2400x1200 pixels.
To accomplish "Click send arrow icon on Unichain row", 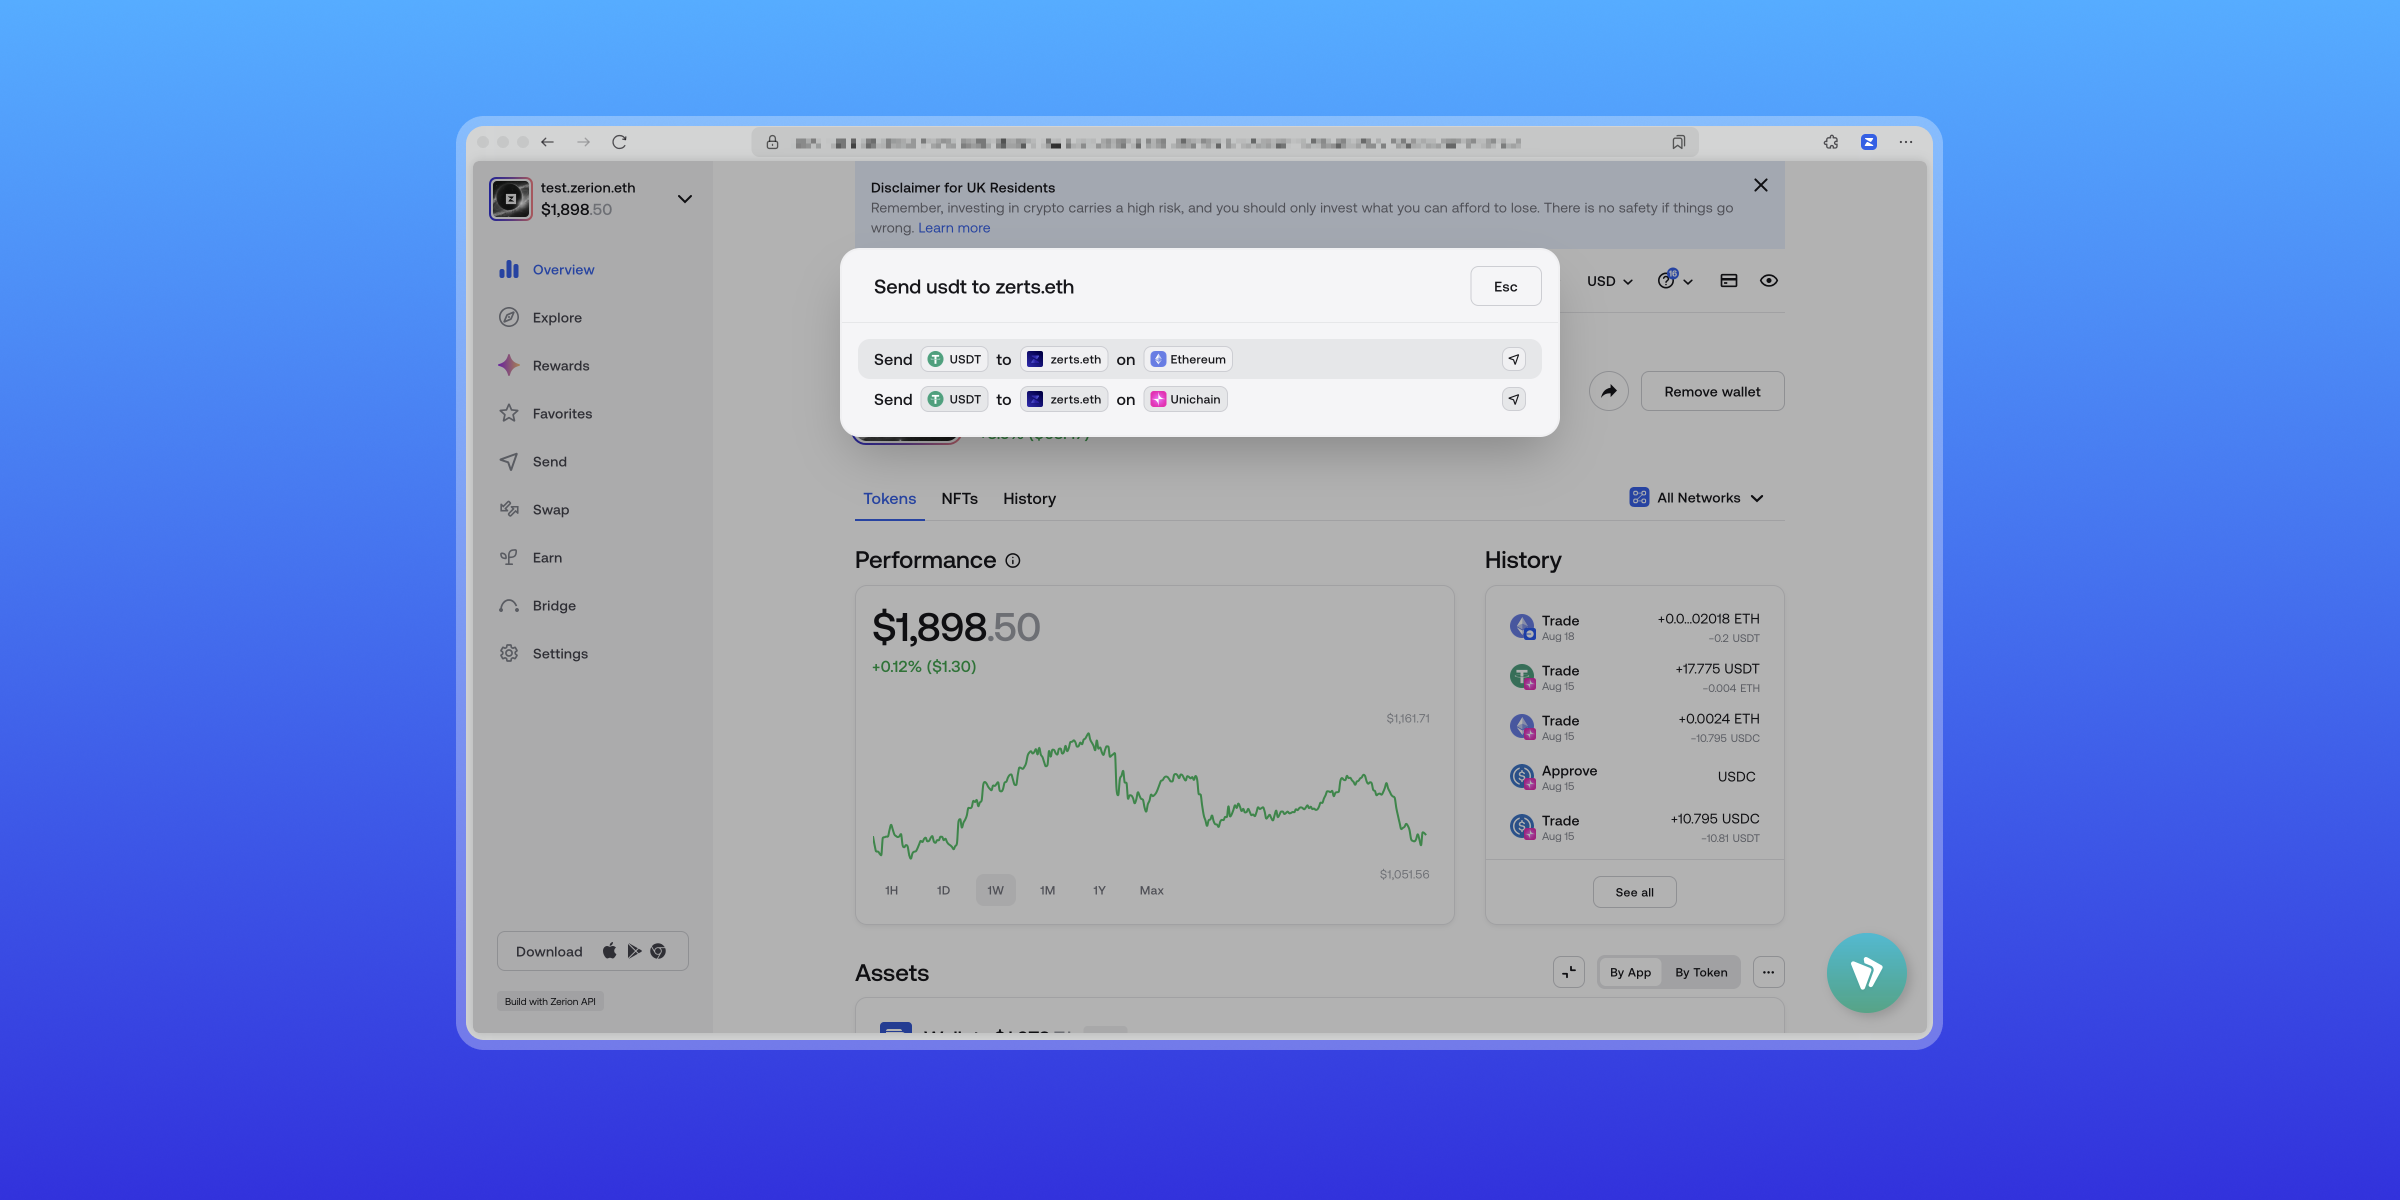I will [1514, 400].
